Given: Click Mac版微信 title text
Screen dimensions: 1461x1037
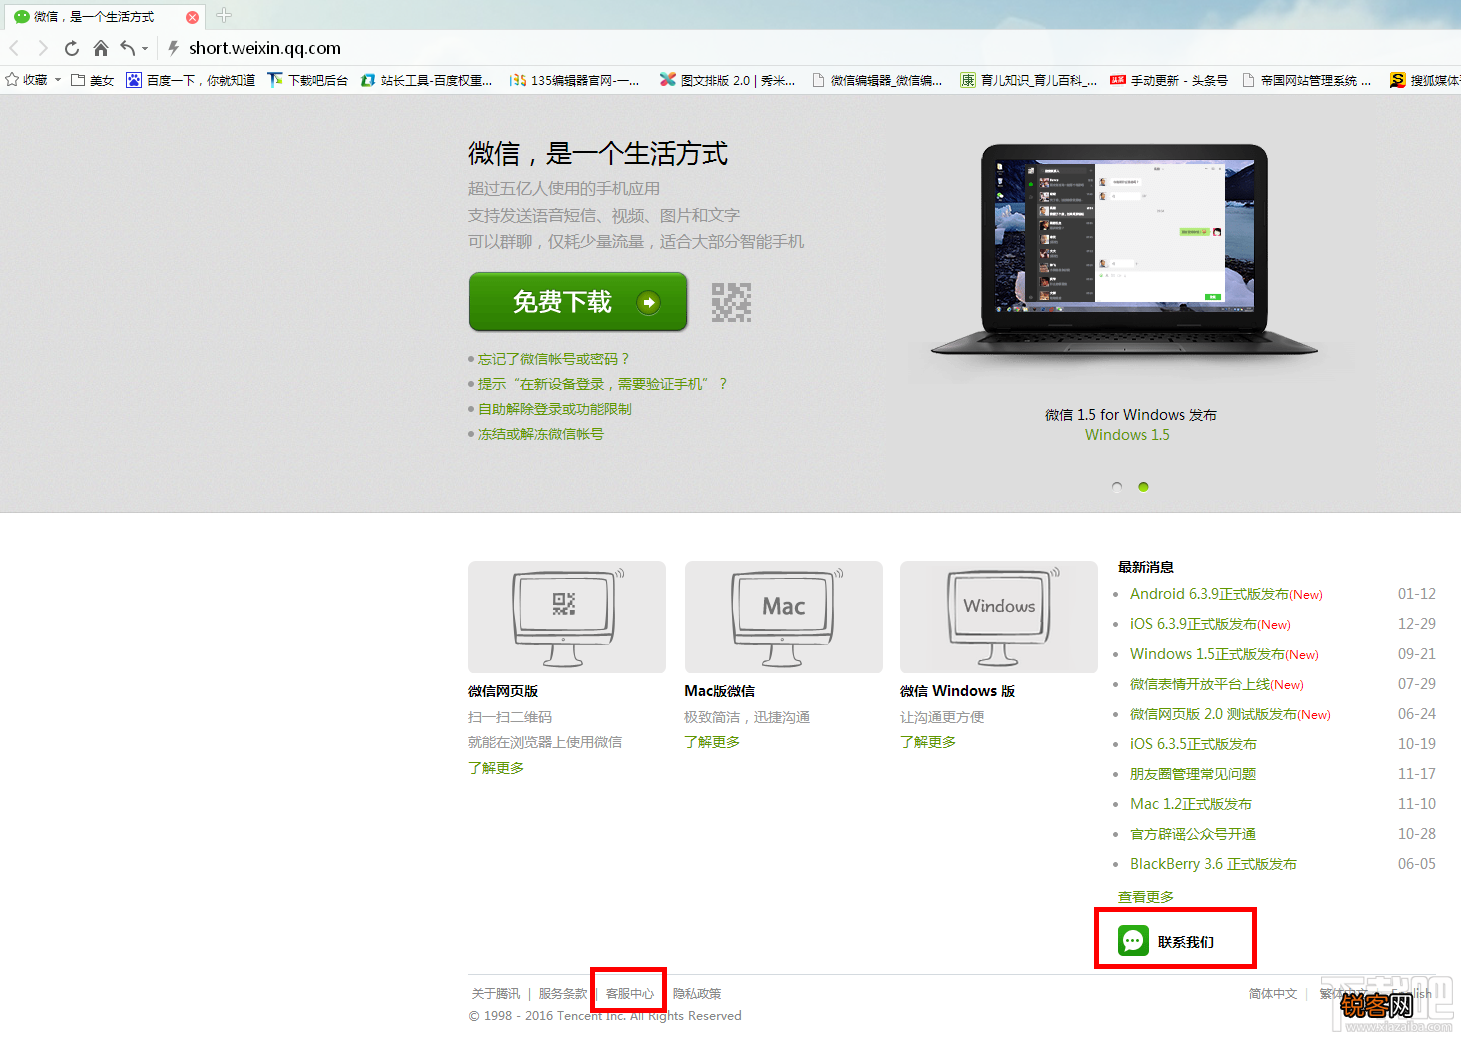Looking at the screenshot, I should click(x=720, y=691).
